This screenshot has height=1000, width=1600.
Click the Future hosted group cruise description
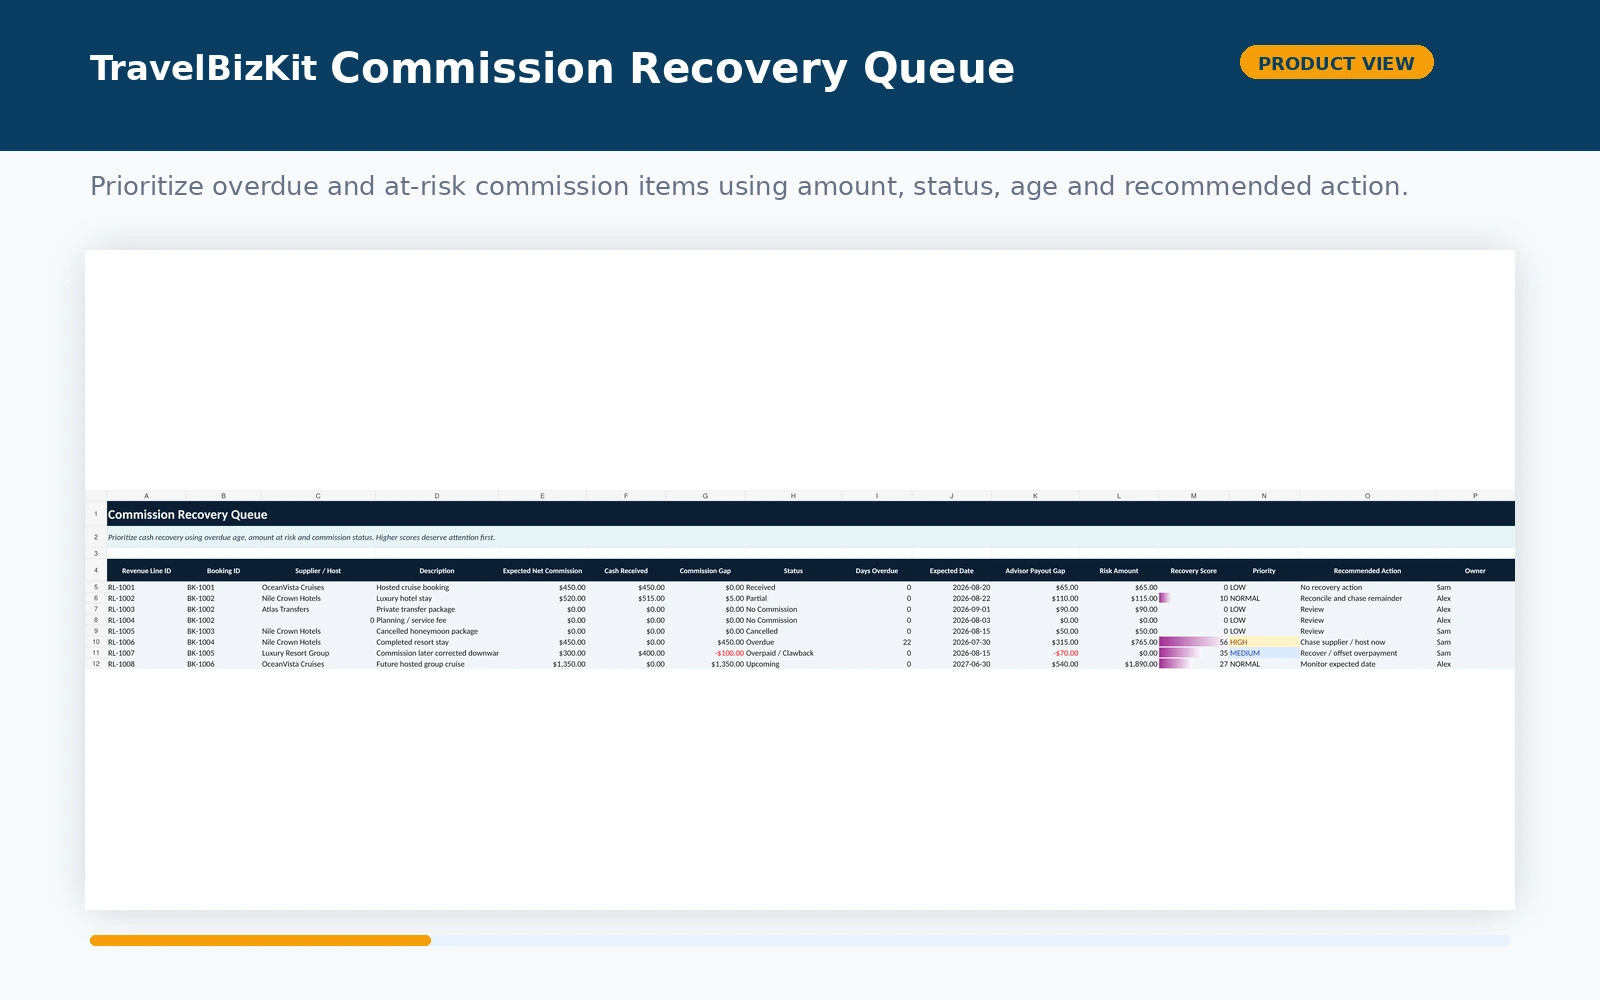pos(437,664)
